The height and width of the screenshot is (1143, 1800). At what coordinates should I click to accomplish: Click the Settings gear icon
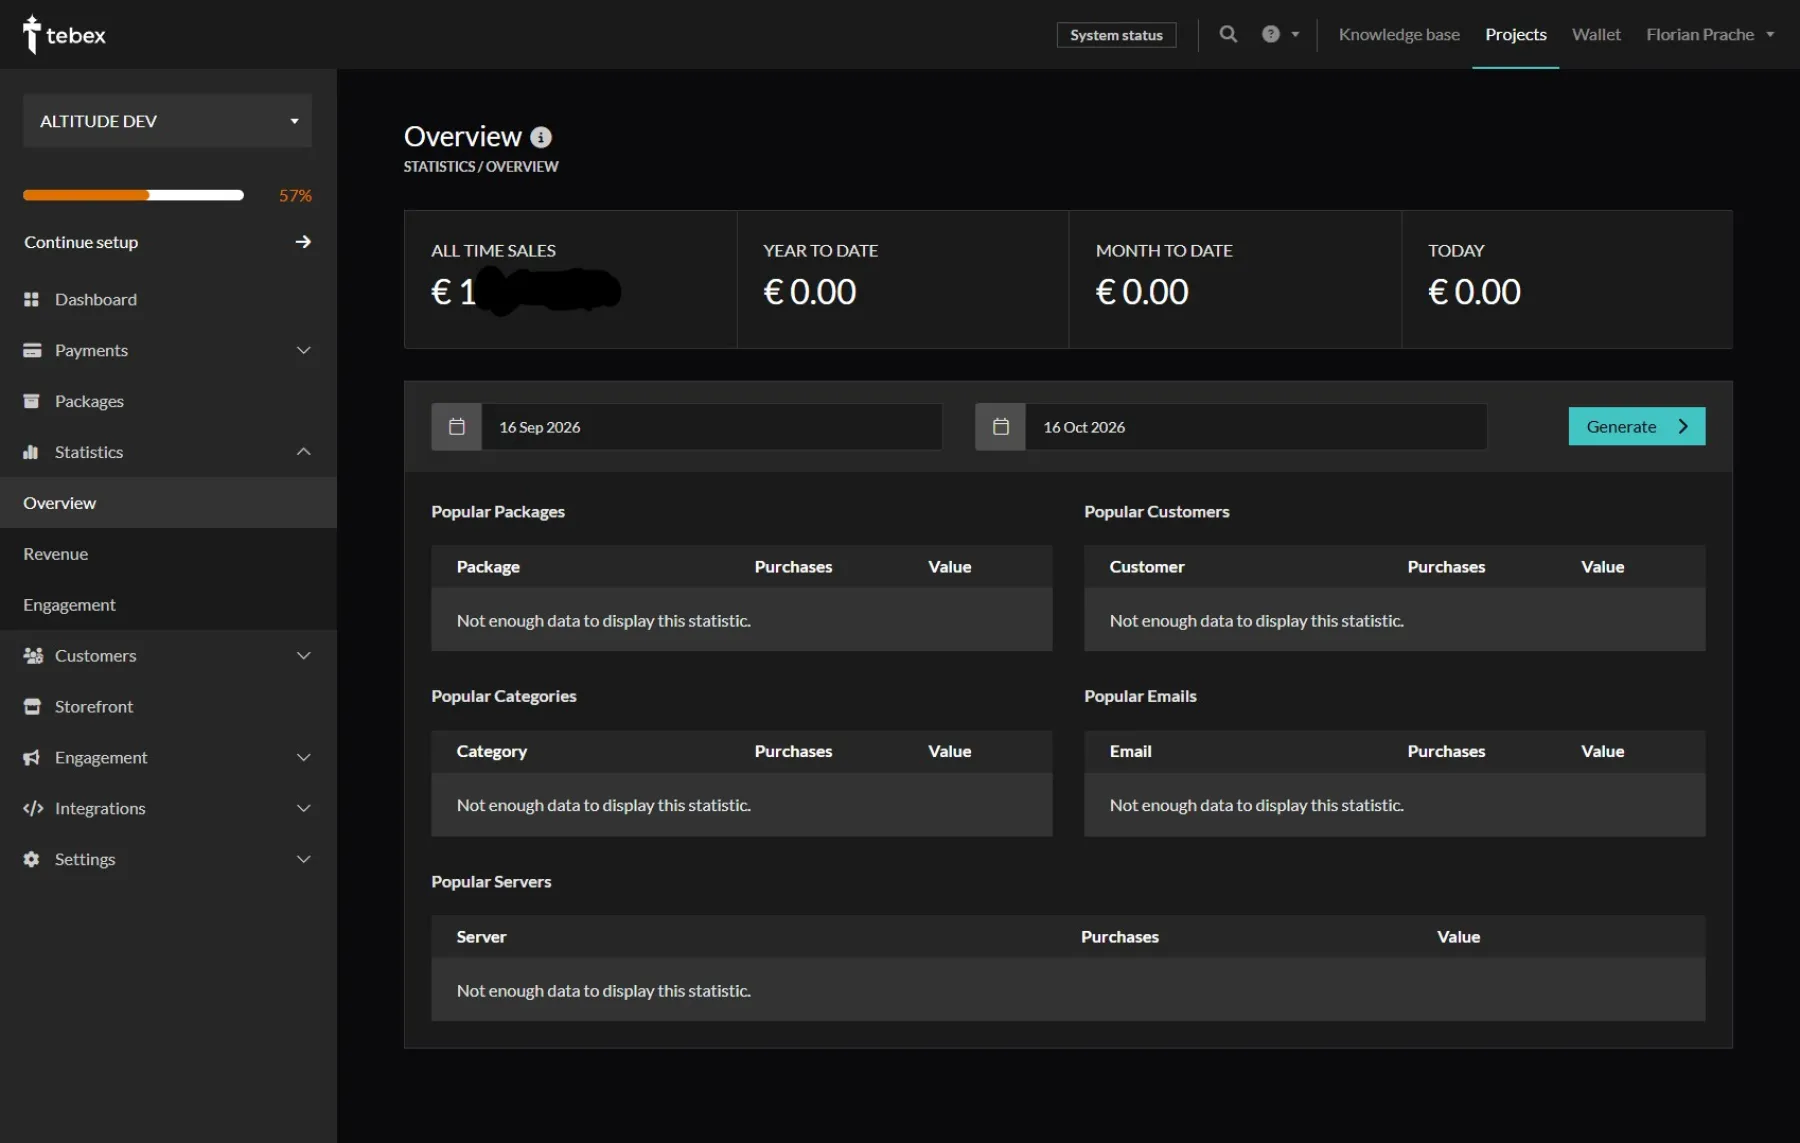(x=31, y=859)
